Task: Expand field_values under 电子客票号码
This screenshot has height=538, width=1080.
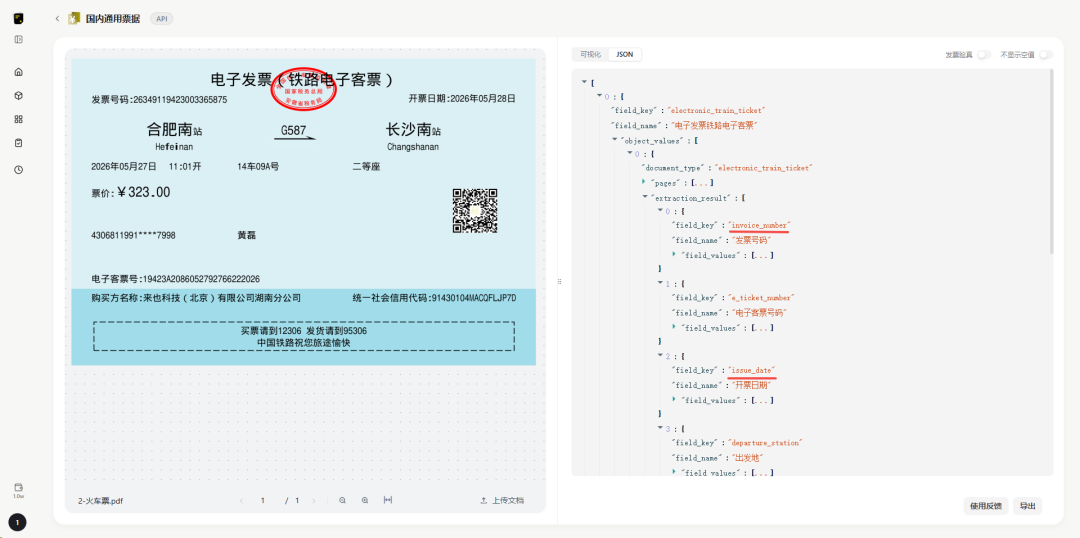Action: pos(674,327)
